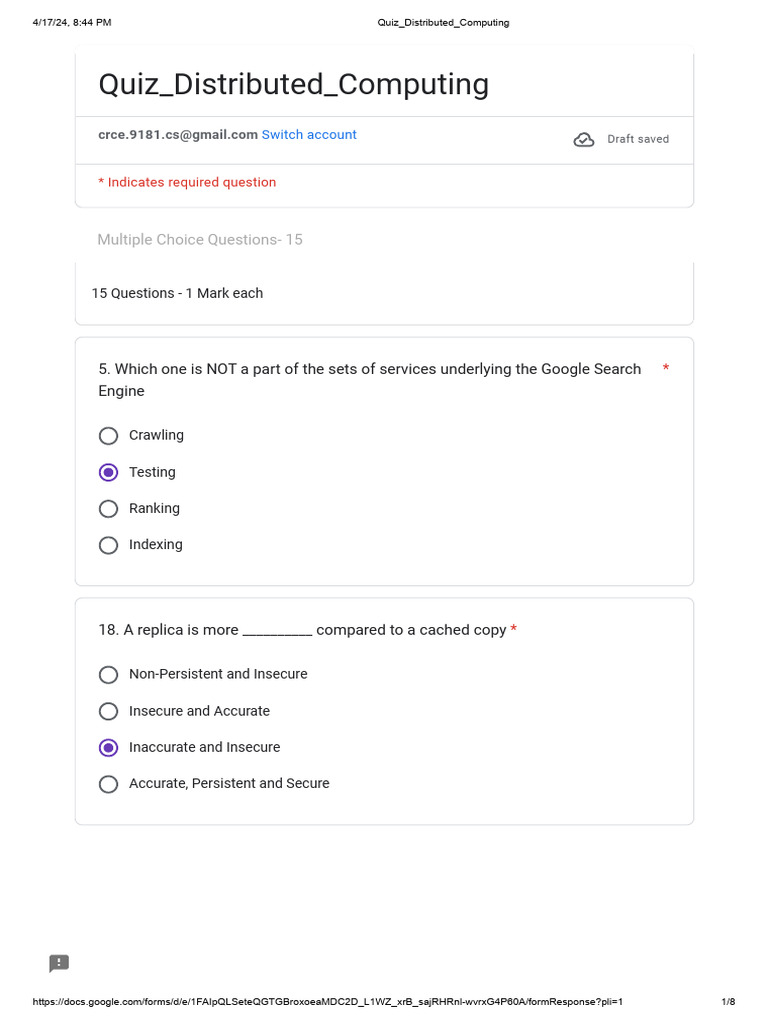The image size is (768, 1024).
Task: Click the report problem feedback icon
Action: (59, 963)
